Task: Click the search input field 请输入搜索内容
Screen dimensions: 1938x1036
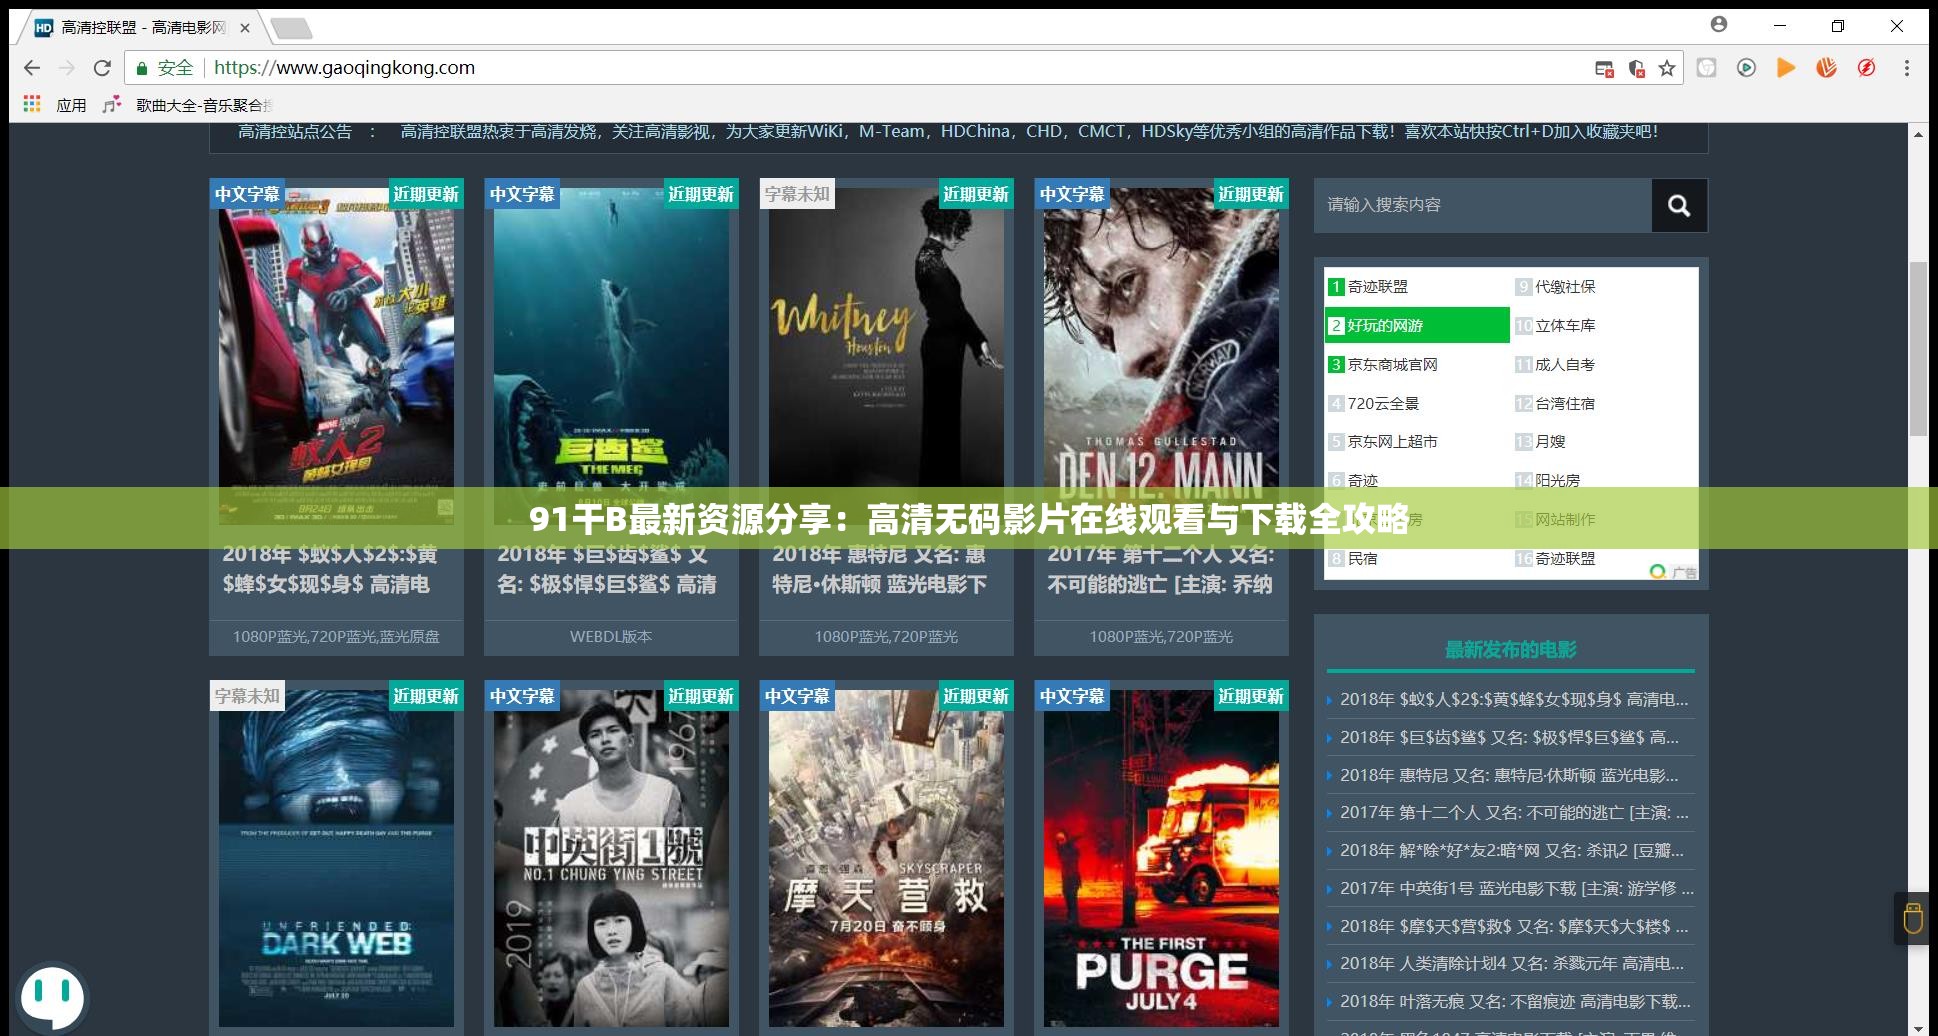Action: (1480, 205)
